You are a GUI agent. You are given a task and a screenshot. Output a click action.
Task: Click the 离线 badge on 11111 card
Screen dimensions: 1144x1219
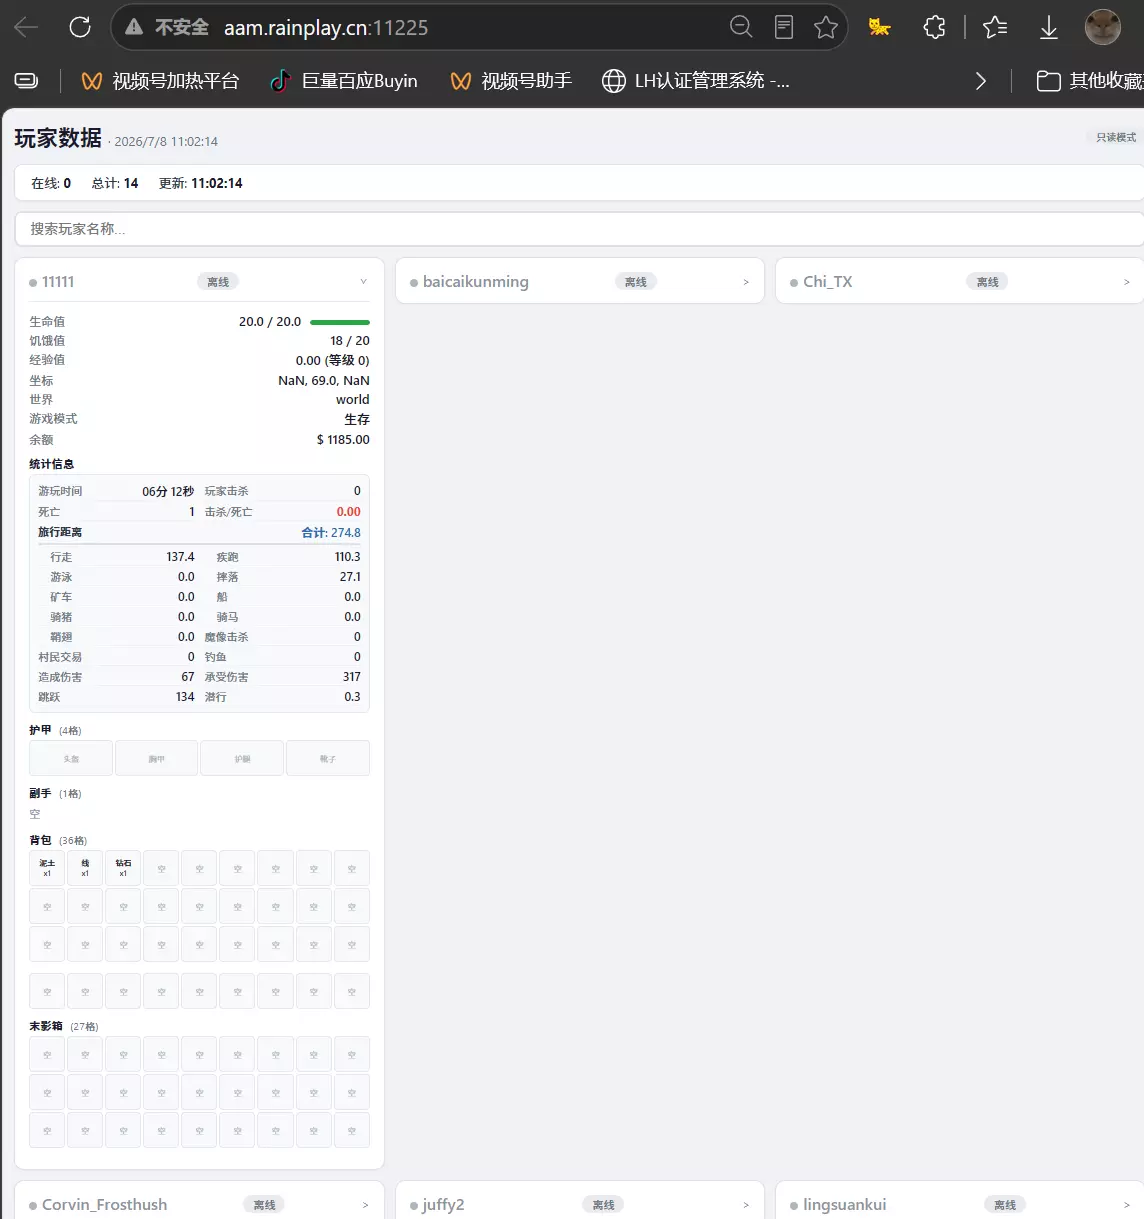[x=218, y=282]
